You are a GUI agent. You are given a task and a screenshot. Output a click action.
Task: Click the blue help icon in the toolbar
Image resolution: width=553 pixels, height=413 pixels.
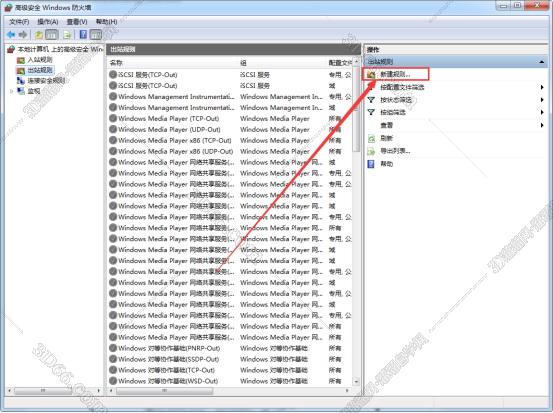[x=83, y=35]
